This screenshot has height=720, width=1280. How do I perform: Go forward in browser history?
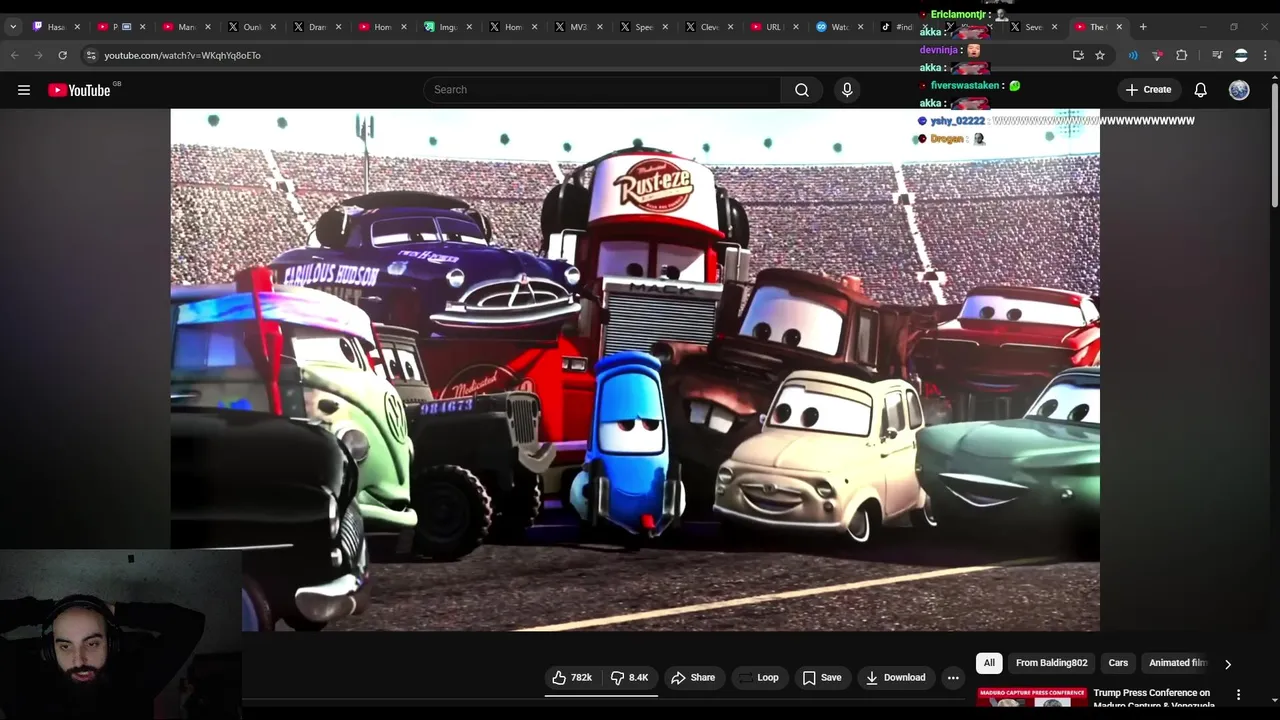(39, 55)
